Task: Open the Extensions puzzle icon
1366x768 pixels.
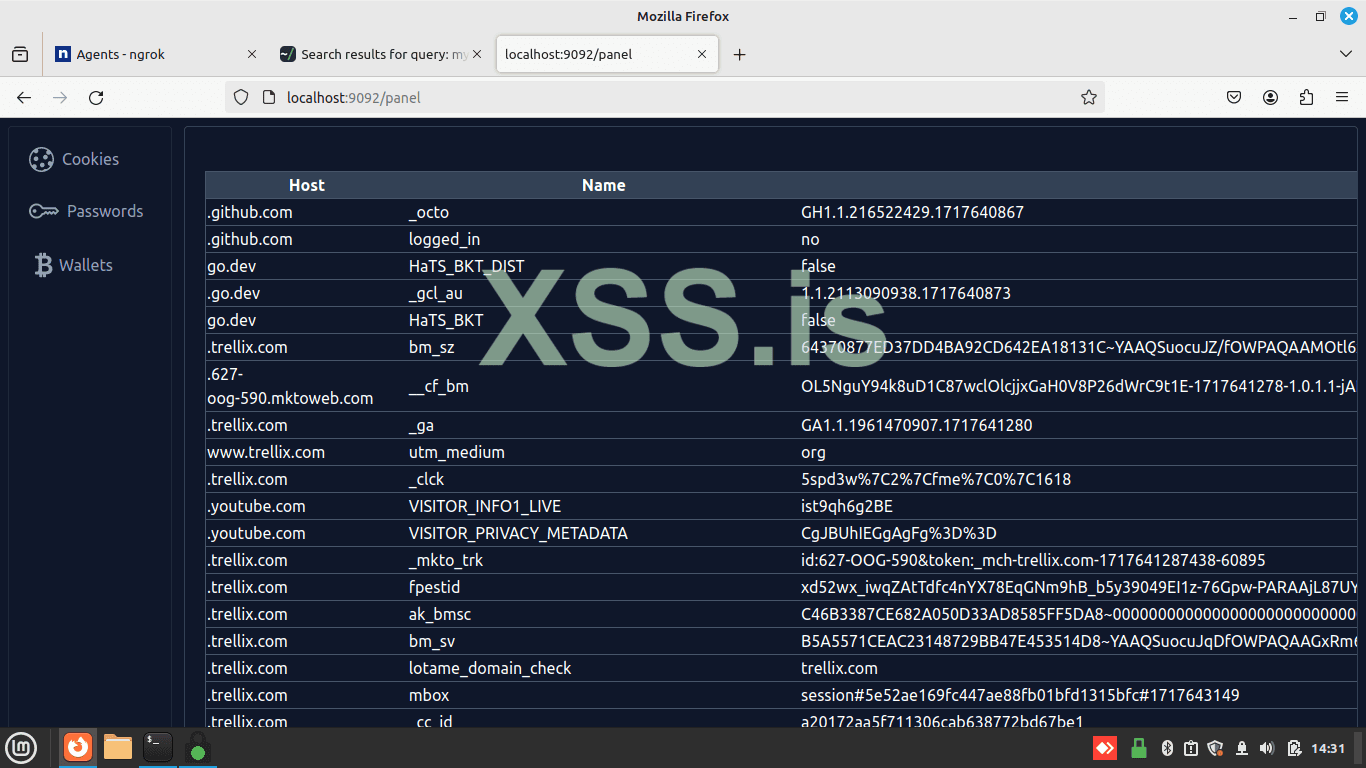Action: [x=1306, y=97]
